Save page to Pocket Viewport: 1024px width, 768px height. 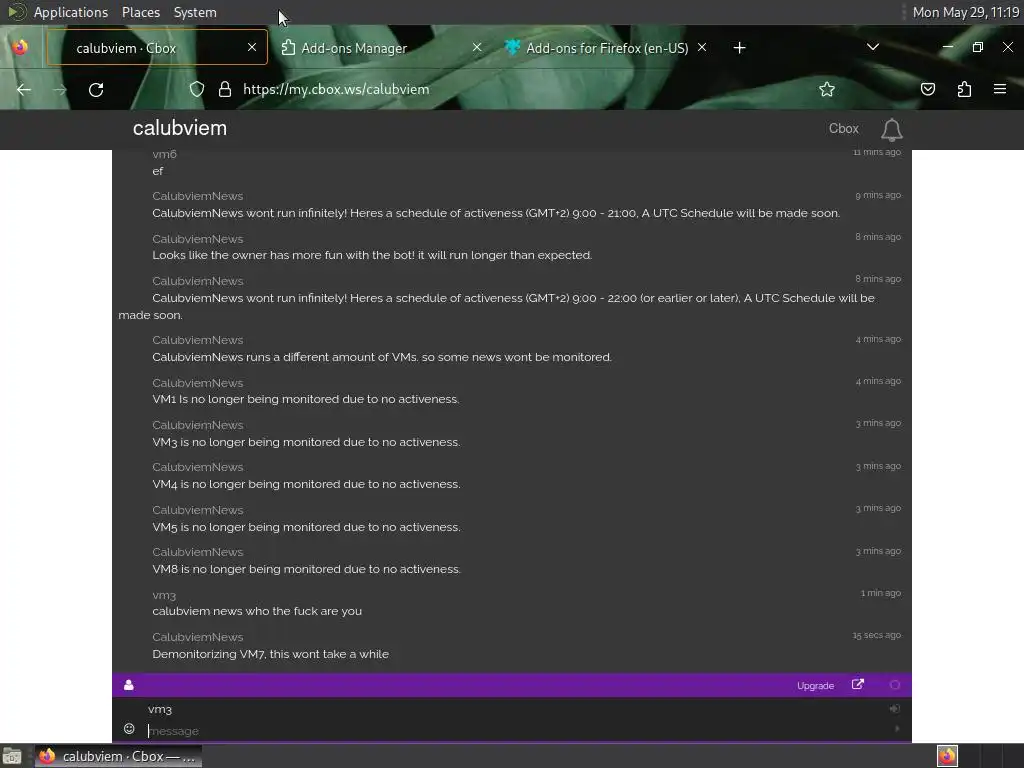(x=927, y=89)
